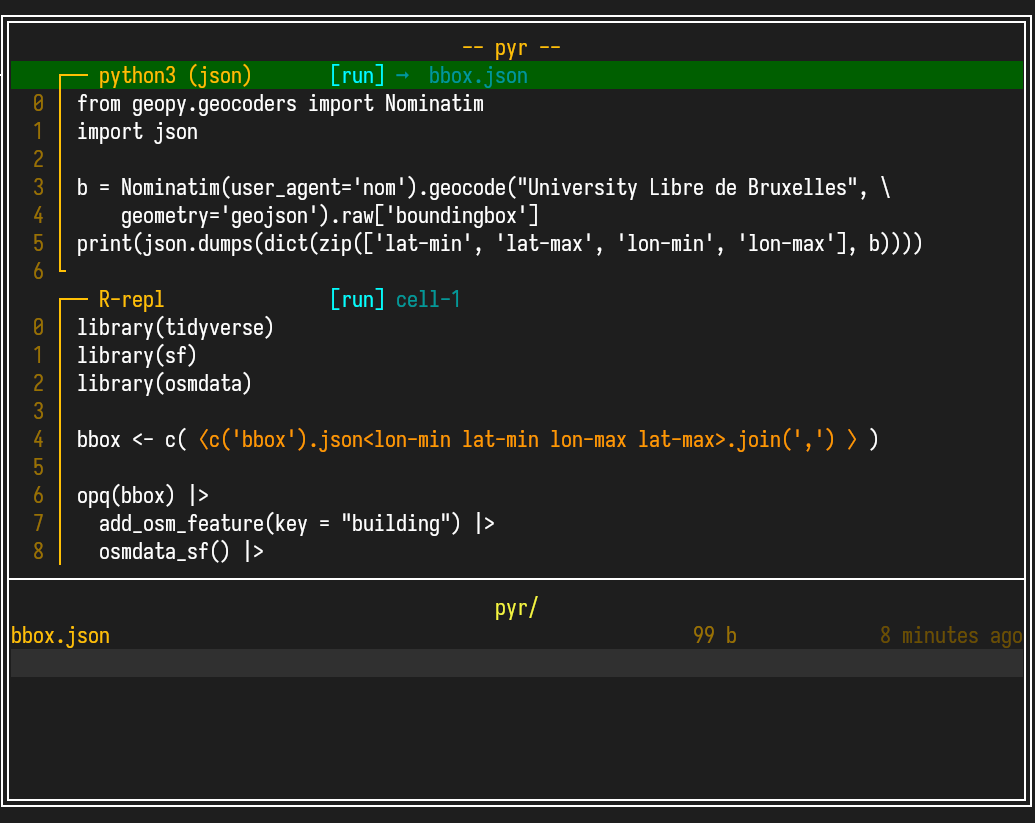Screen dimensions: 1035x823
Task: Open the bbox.json output target in the python header
Action: pos(478,76)
